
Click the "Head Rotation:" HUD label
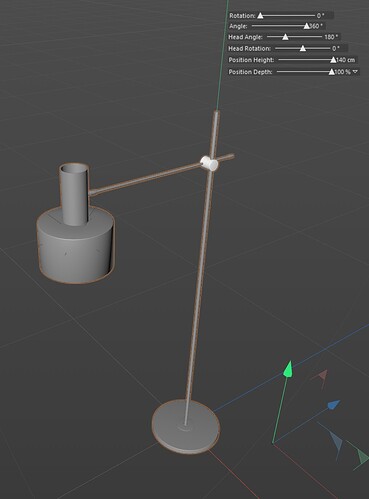click(249, 48)
